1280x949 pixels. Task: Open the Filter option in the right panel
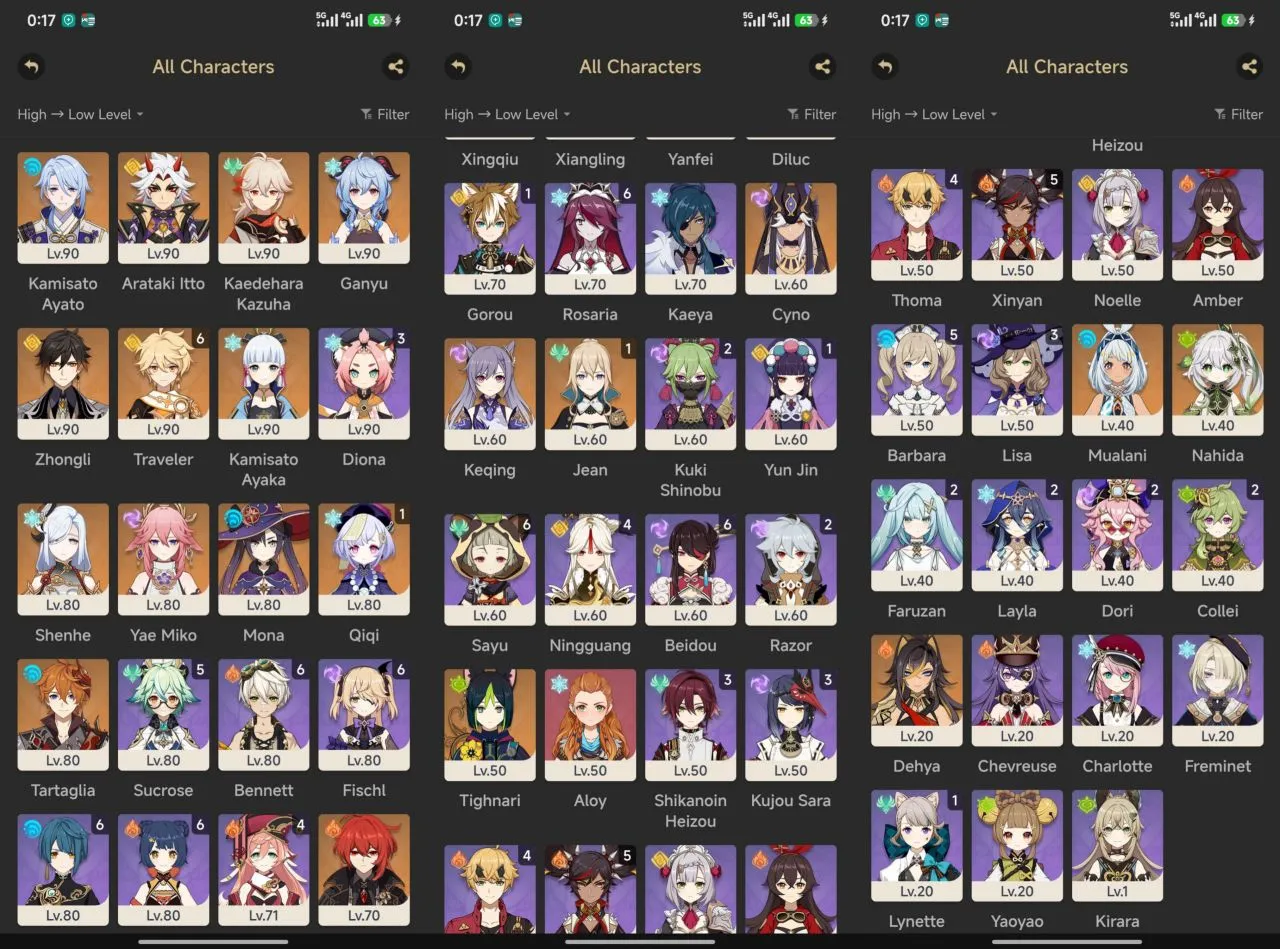(1239, 114)
